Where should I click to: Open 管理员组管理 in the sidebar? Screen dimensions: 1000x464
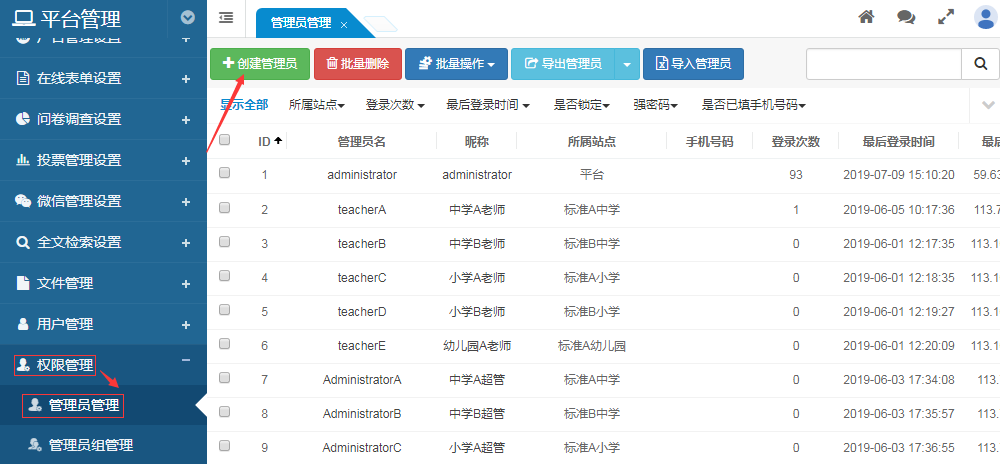click(90, 445)
